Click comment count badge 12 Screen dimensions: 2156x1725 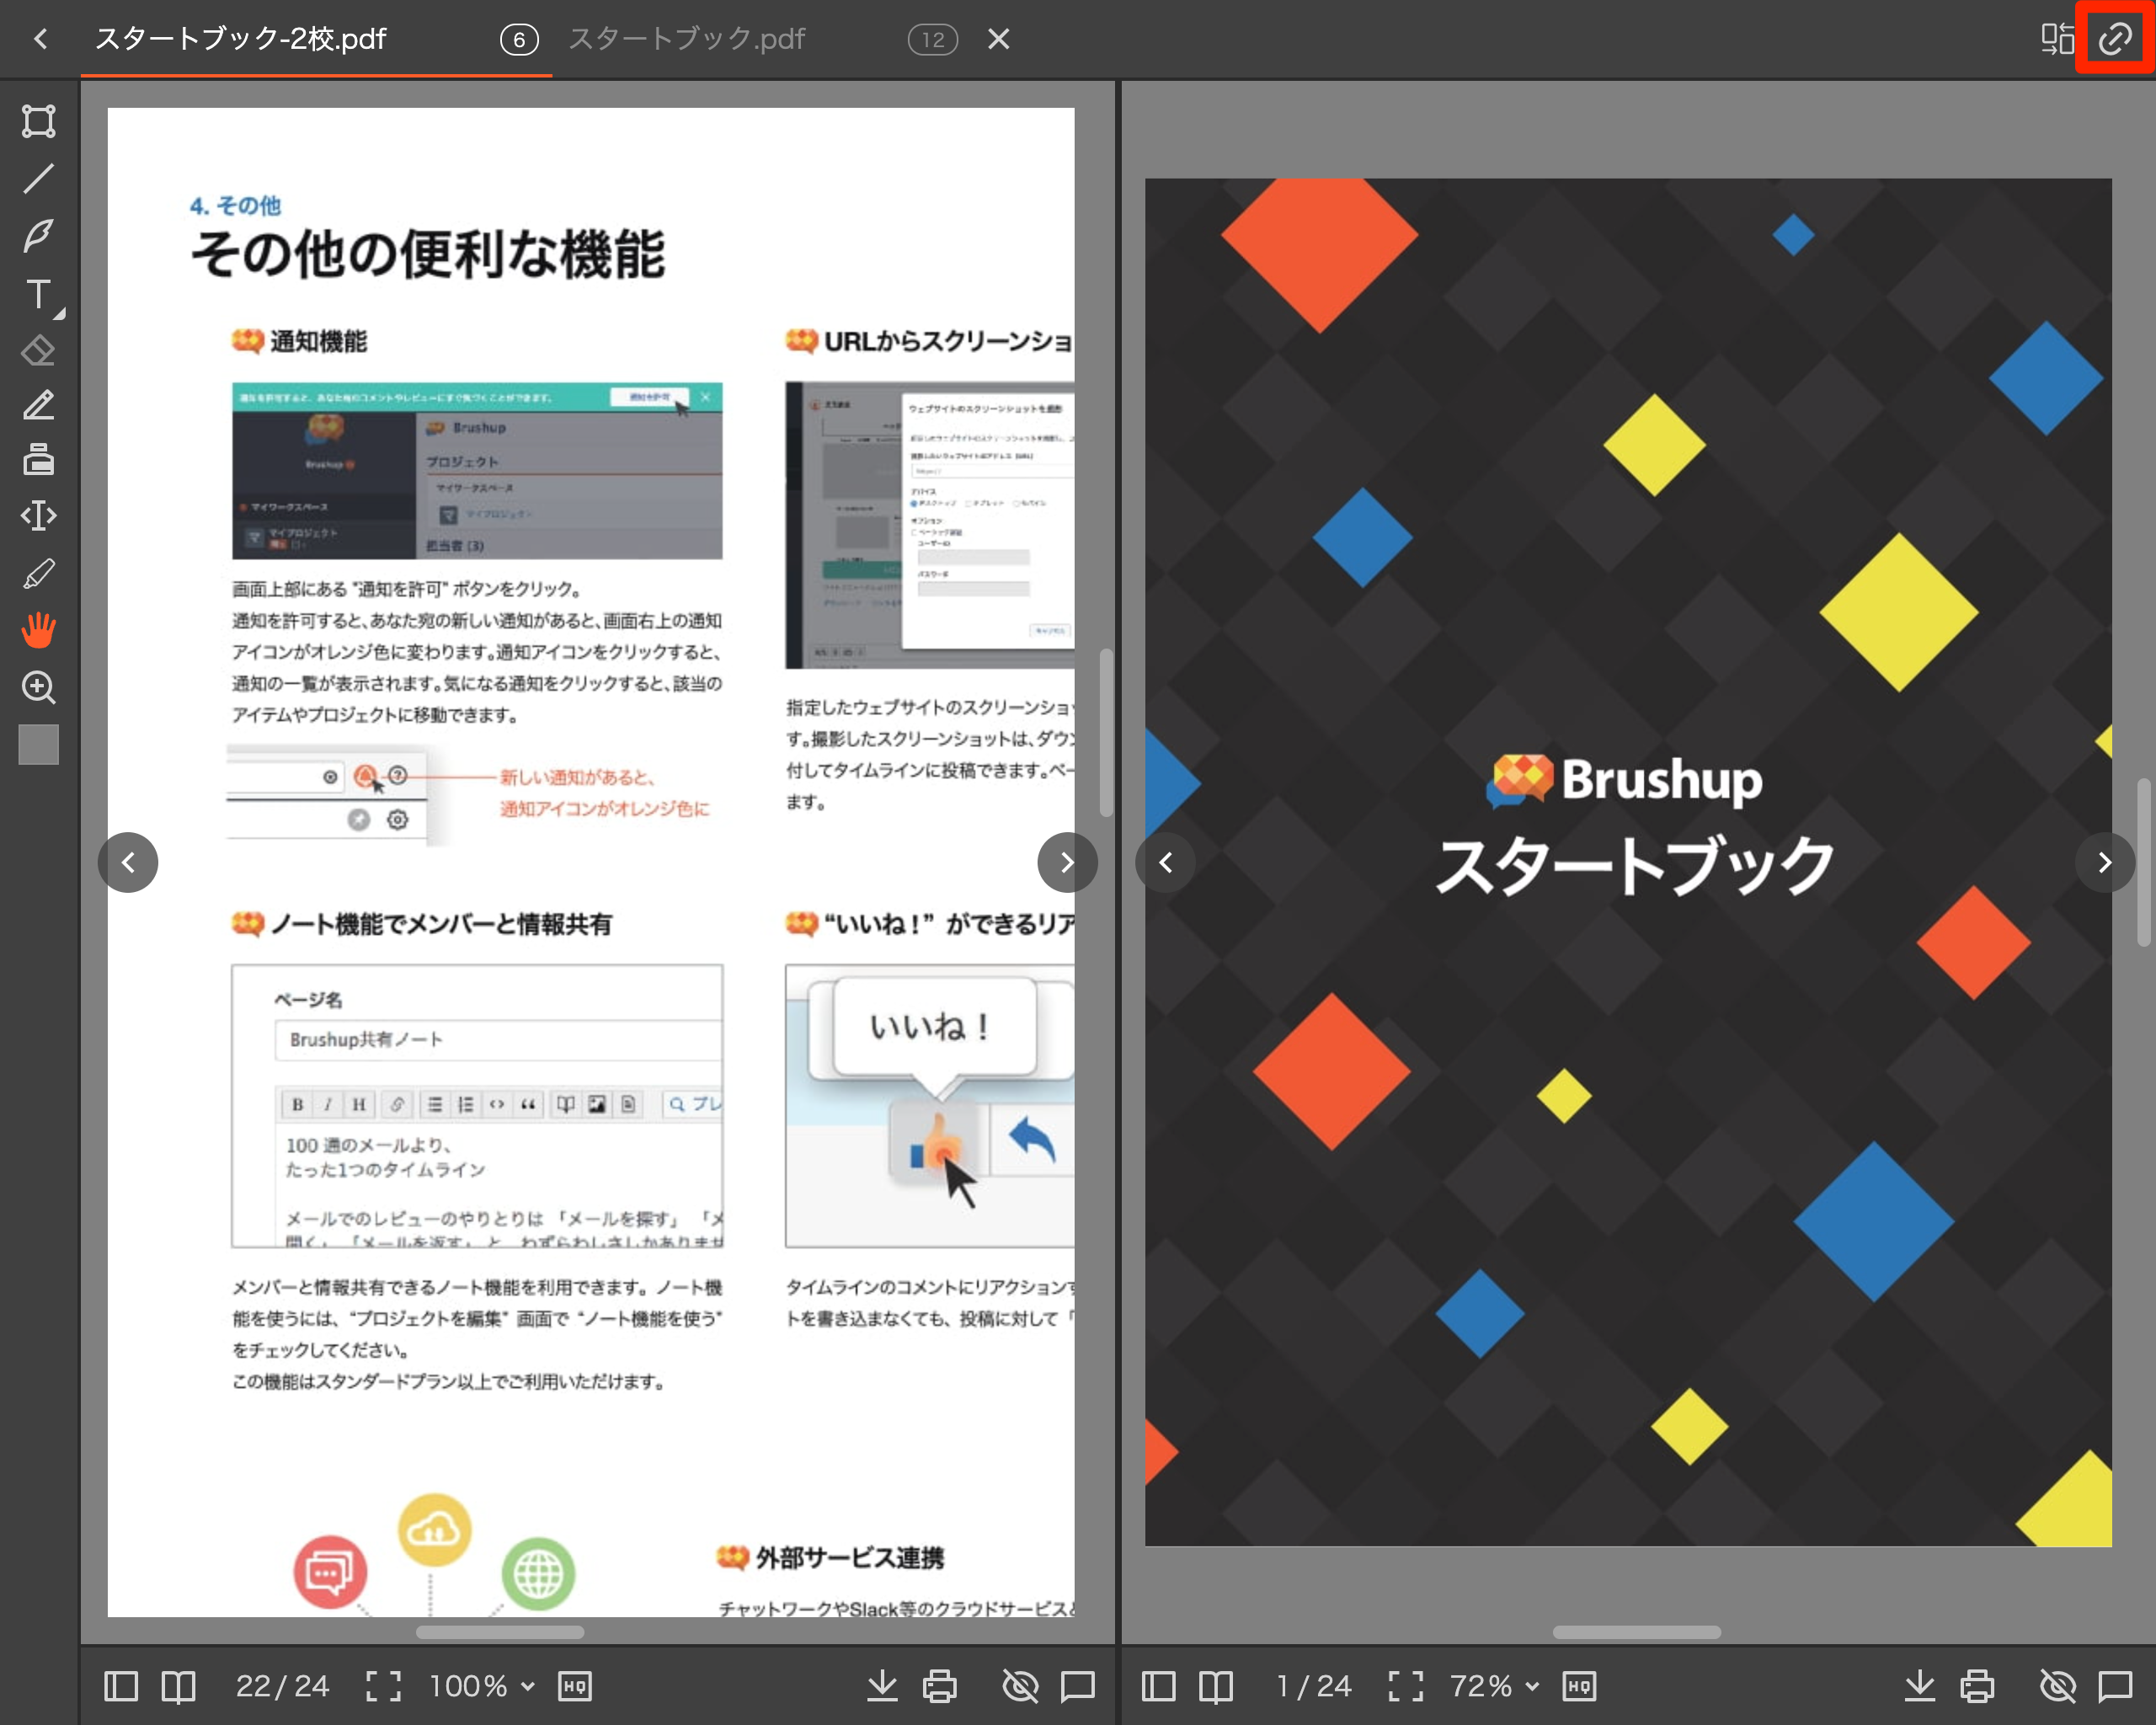click(932, 40)
